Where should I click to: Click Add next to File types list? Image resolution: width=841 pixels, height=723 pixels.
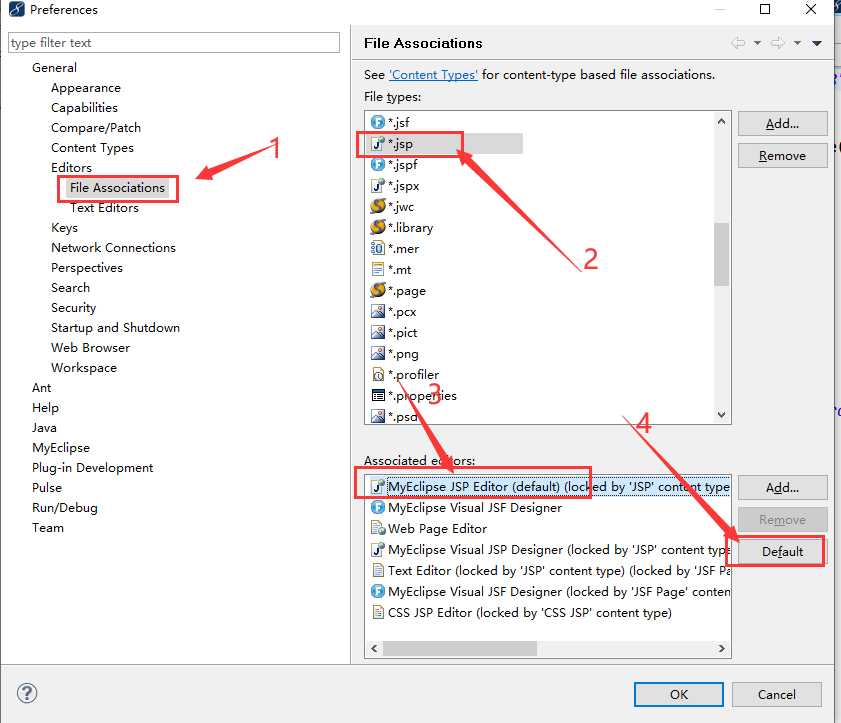click(783, 124)
